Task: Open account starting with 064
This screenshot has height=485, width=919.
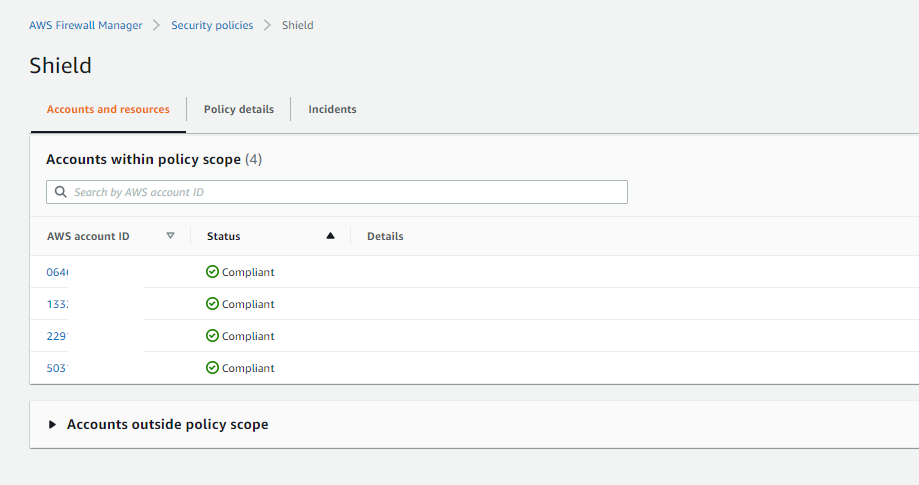Action: [57, 272]
